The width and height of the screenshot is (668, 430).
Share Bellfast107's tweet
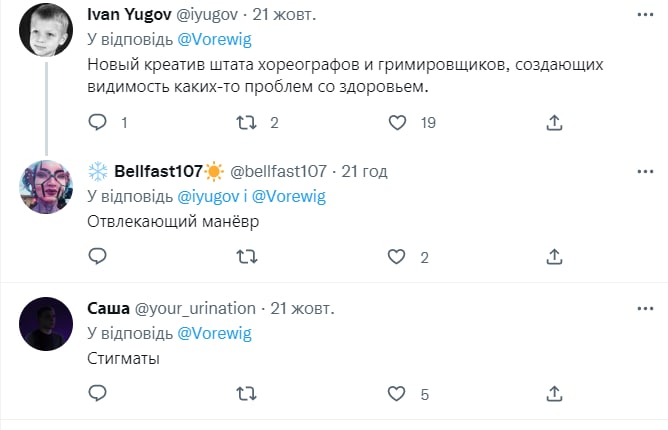tap(554, 257)
